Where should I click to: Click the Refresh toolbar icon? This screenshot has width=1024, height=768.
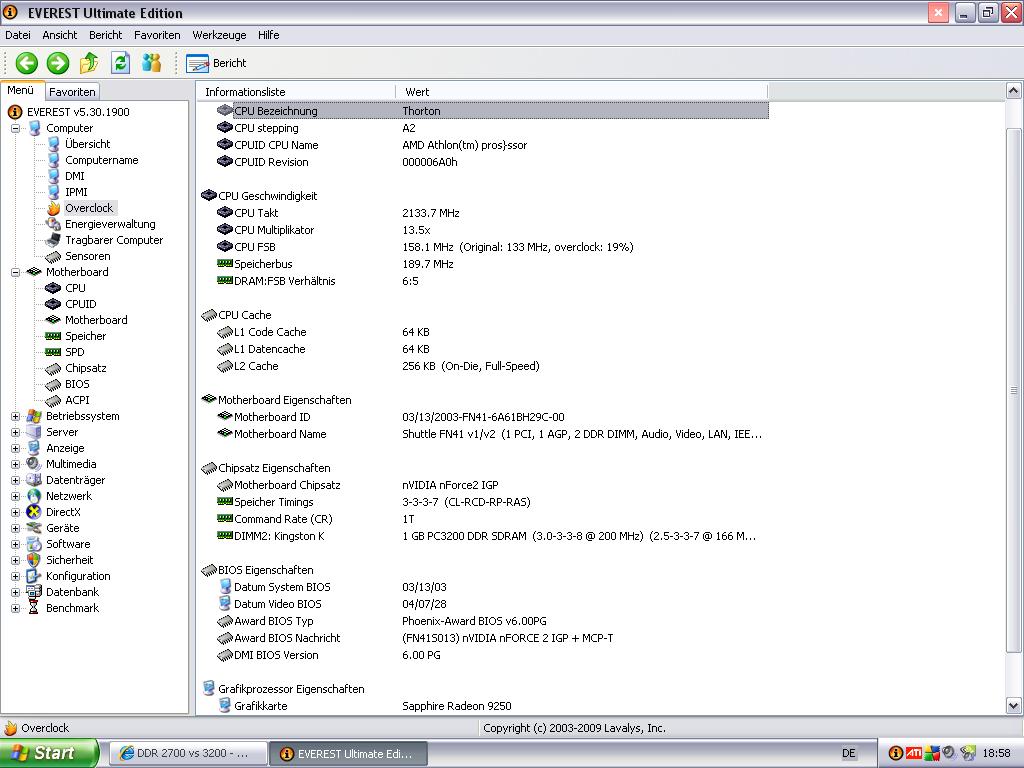point(121,63)
